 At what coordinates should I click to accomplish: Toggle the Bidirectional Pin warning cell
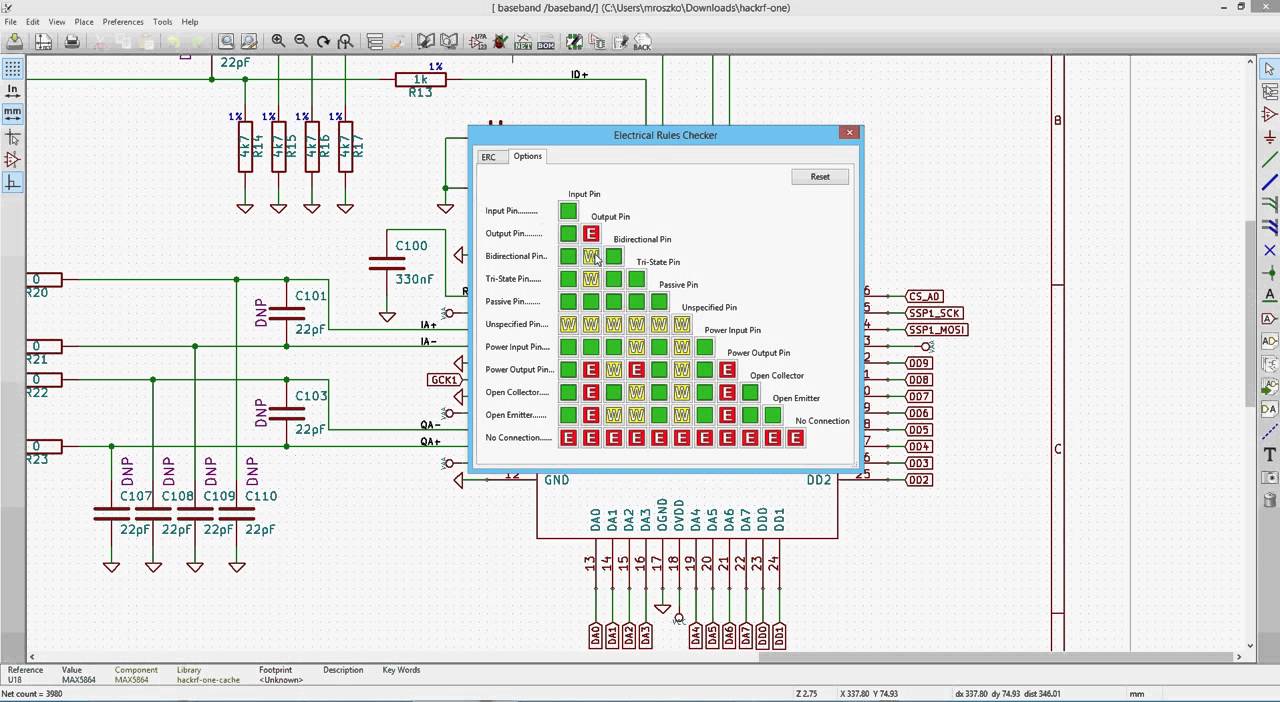(591, 256)
